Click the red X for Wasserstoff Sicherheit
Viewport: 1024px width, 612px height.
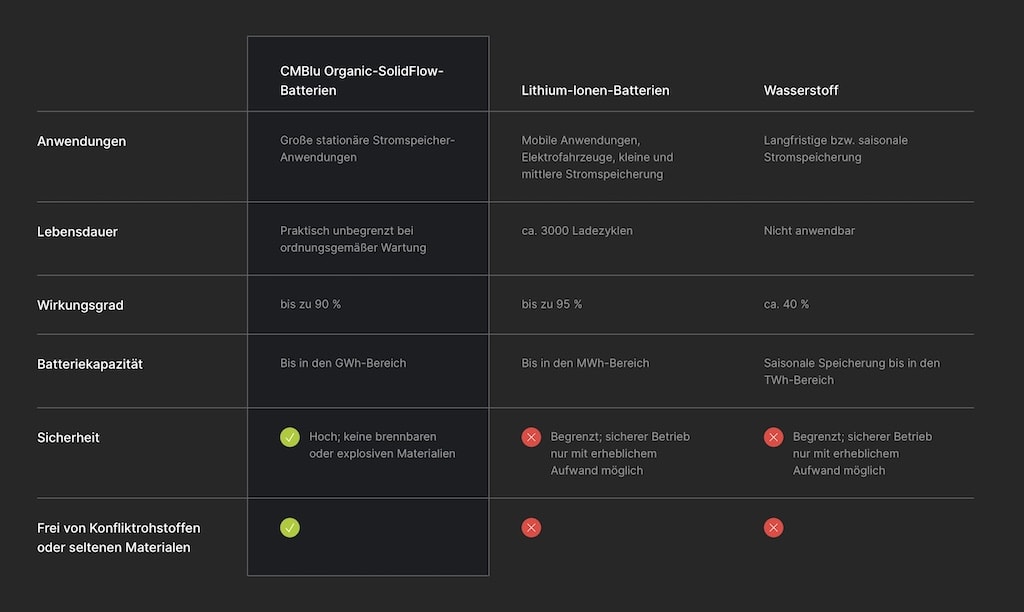(x=773, y=437)
